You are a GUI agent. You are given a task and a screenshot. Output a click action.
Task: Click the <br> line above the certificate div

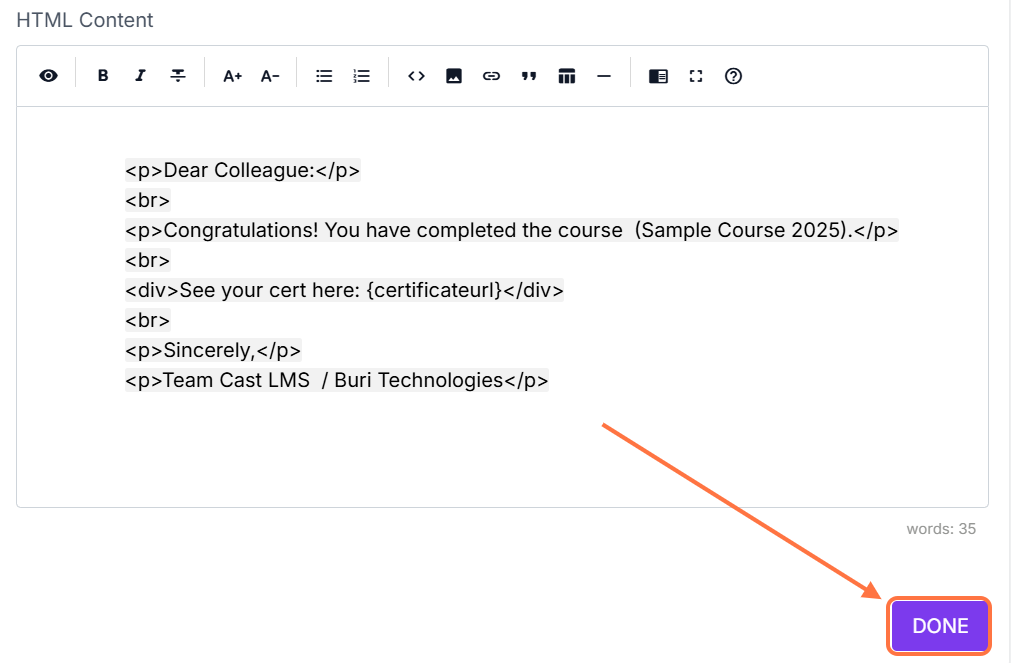[x=148, y=261]
